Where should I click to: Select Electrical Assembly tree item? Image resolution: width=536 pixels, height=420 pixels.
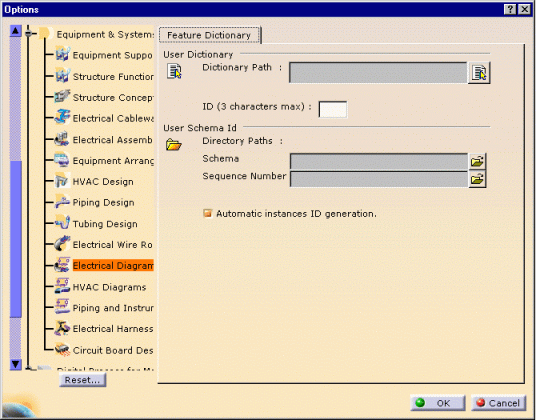(113, 139)
